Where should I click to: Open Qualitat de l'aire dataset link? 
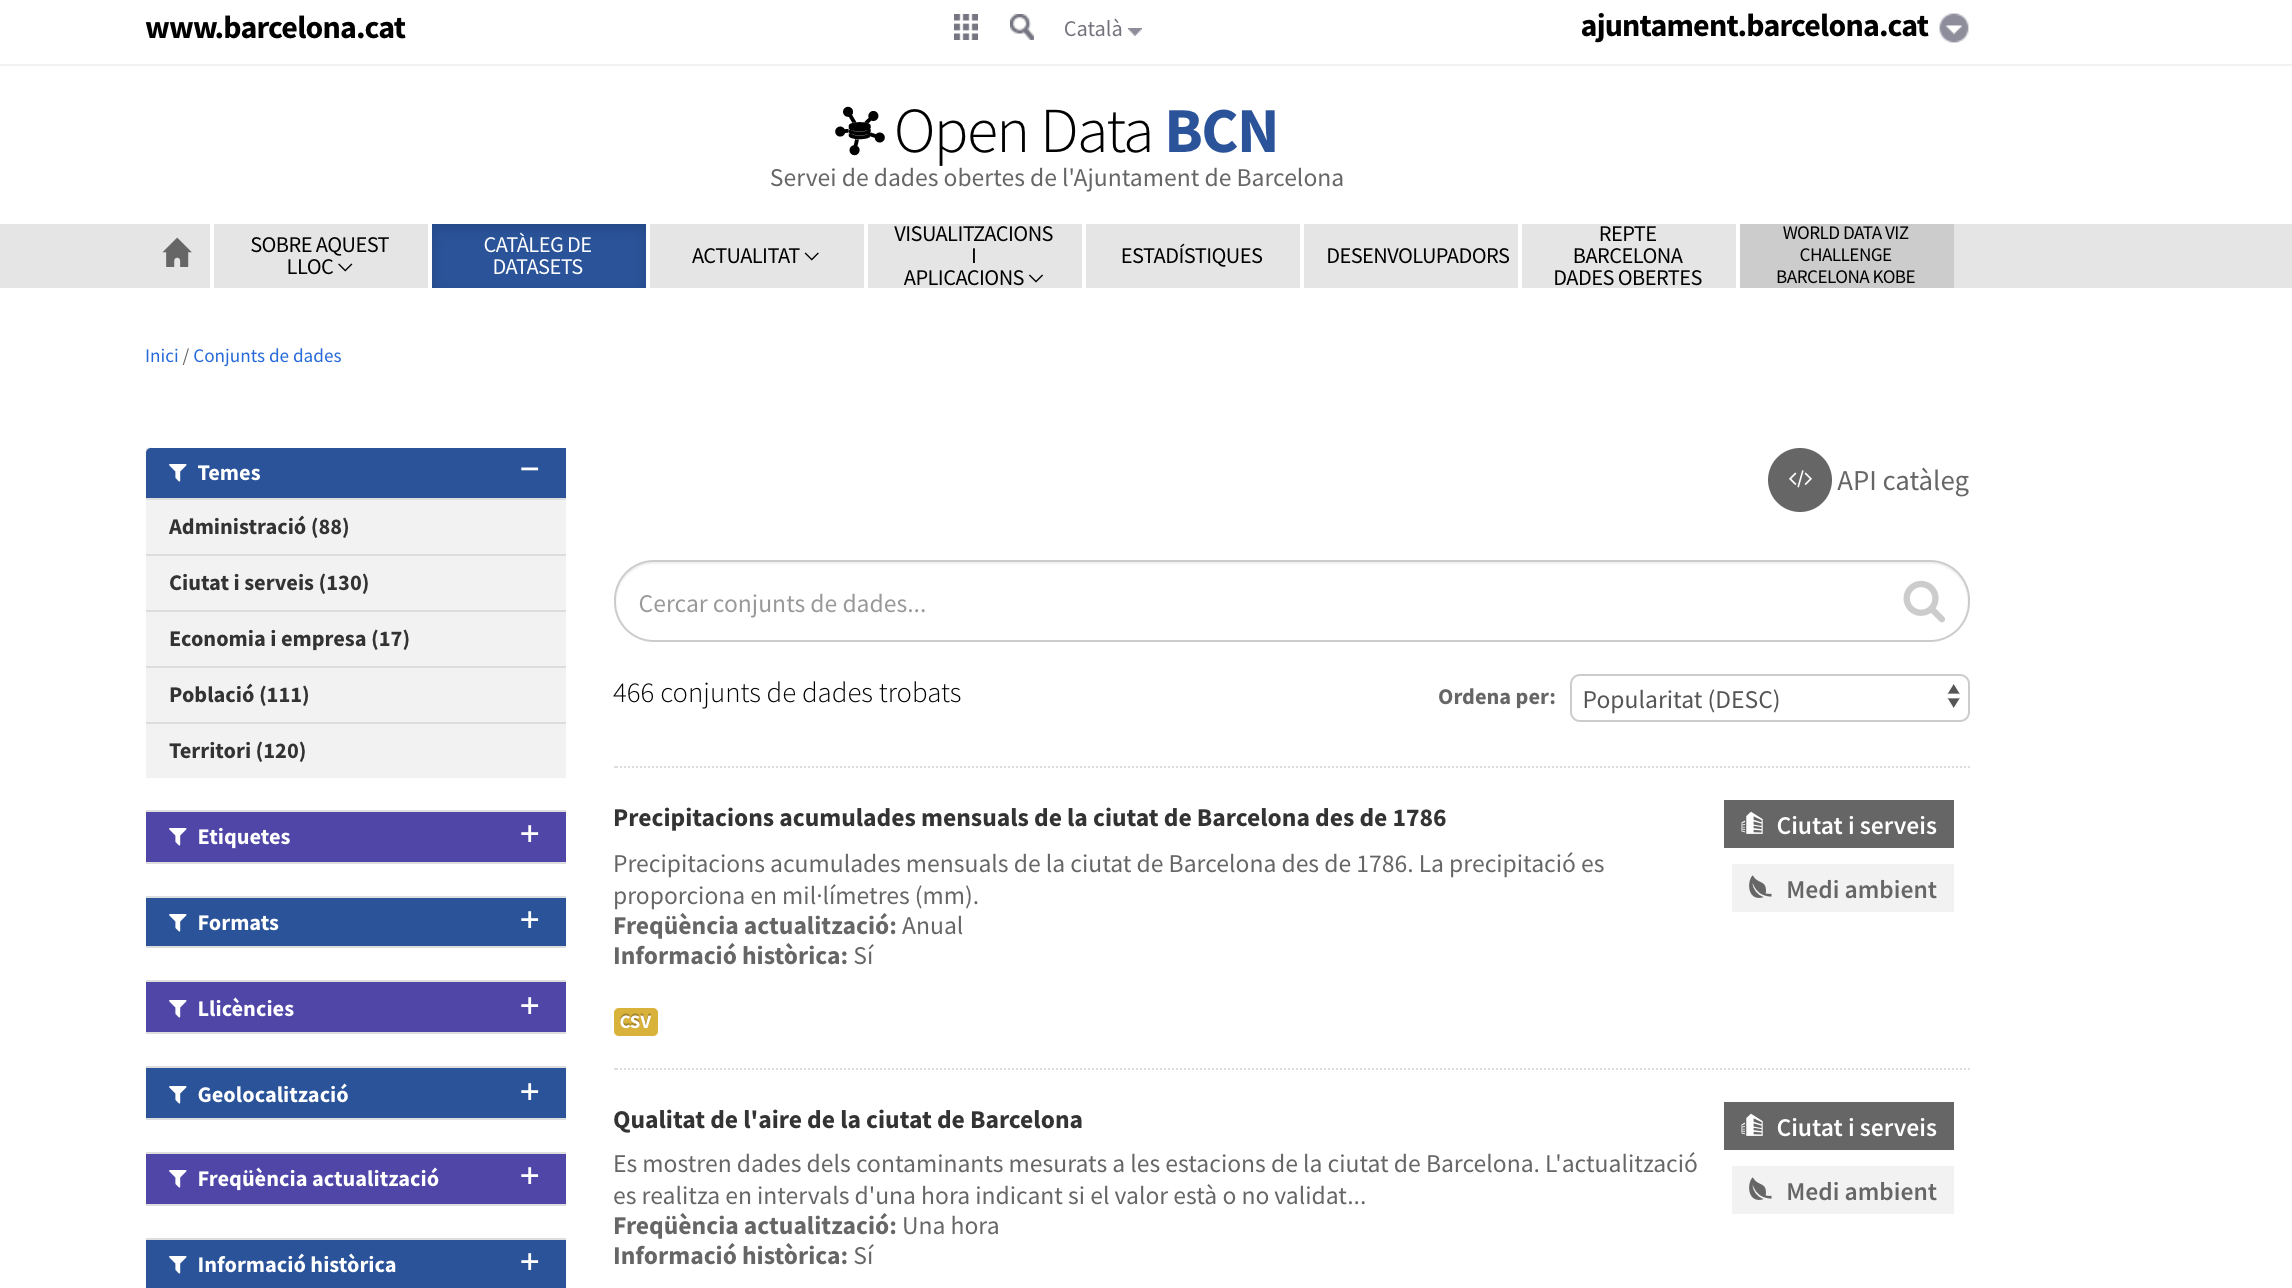click(847, 1119)
